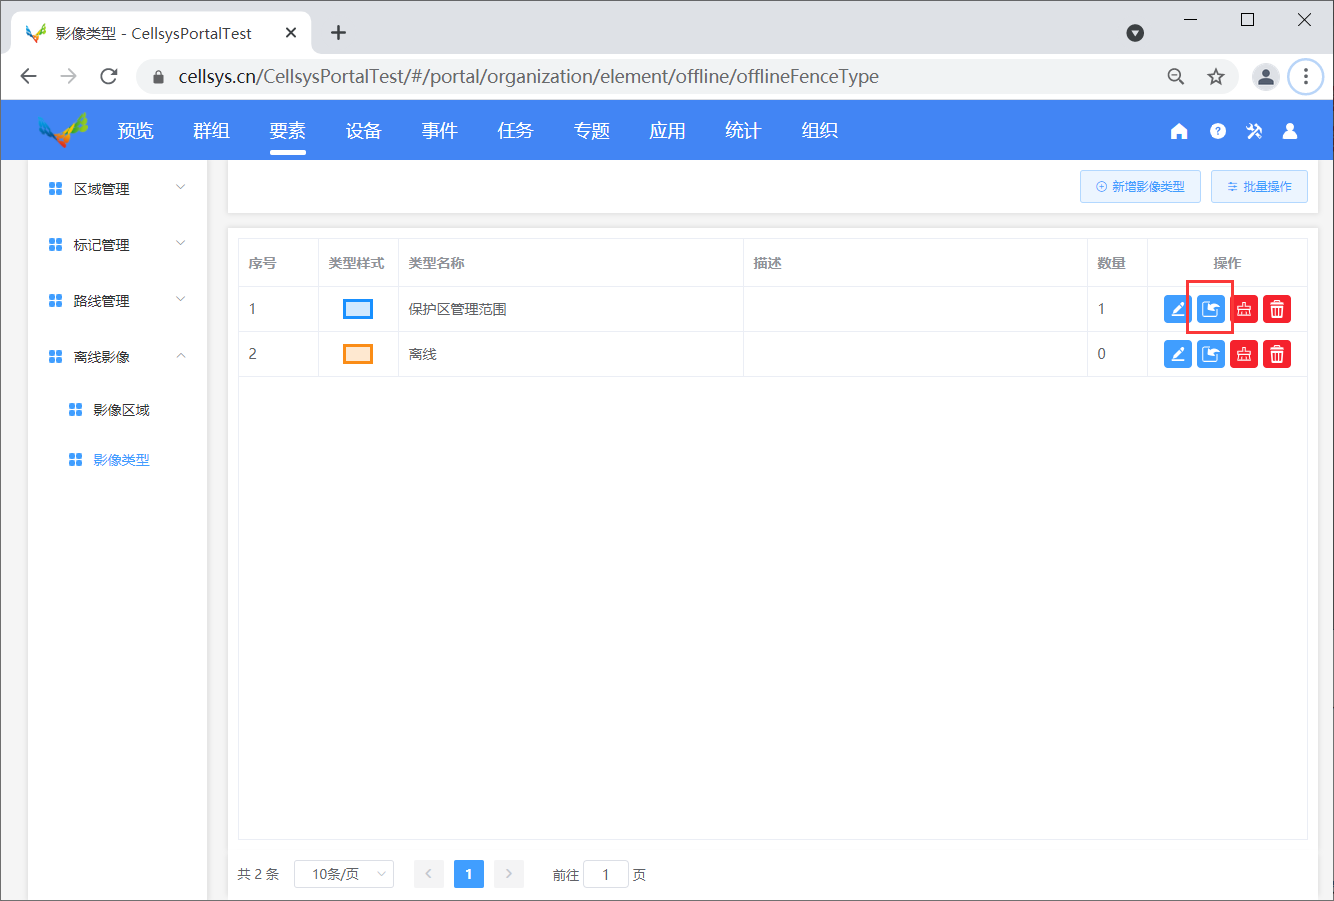Image resolution: width=1334 pixels, height=901 pixels.
Task: Click the blue style swatch for 保护区管理范围
Action: [x=358, y=309]
